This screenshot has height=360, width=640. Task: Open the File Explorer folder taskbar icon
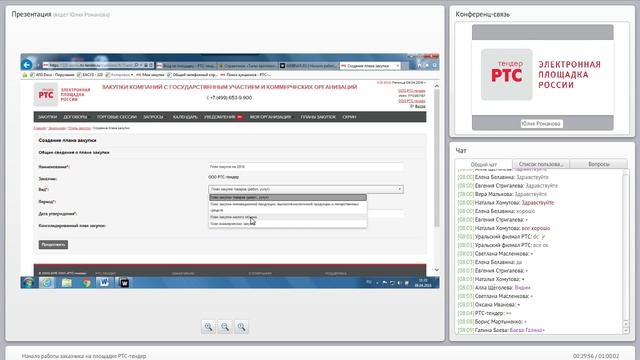click(x=67, y=282)
